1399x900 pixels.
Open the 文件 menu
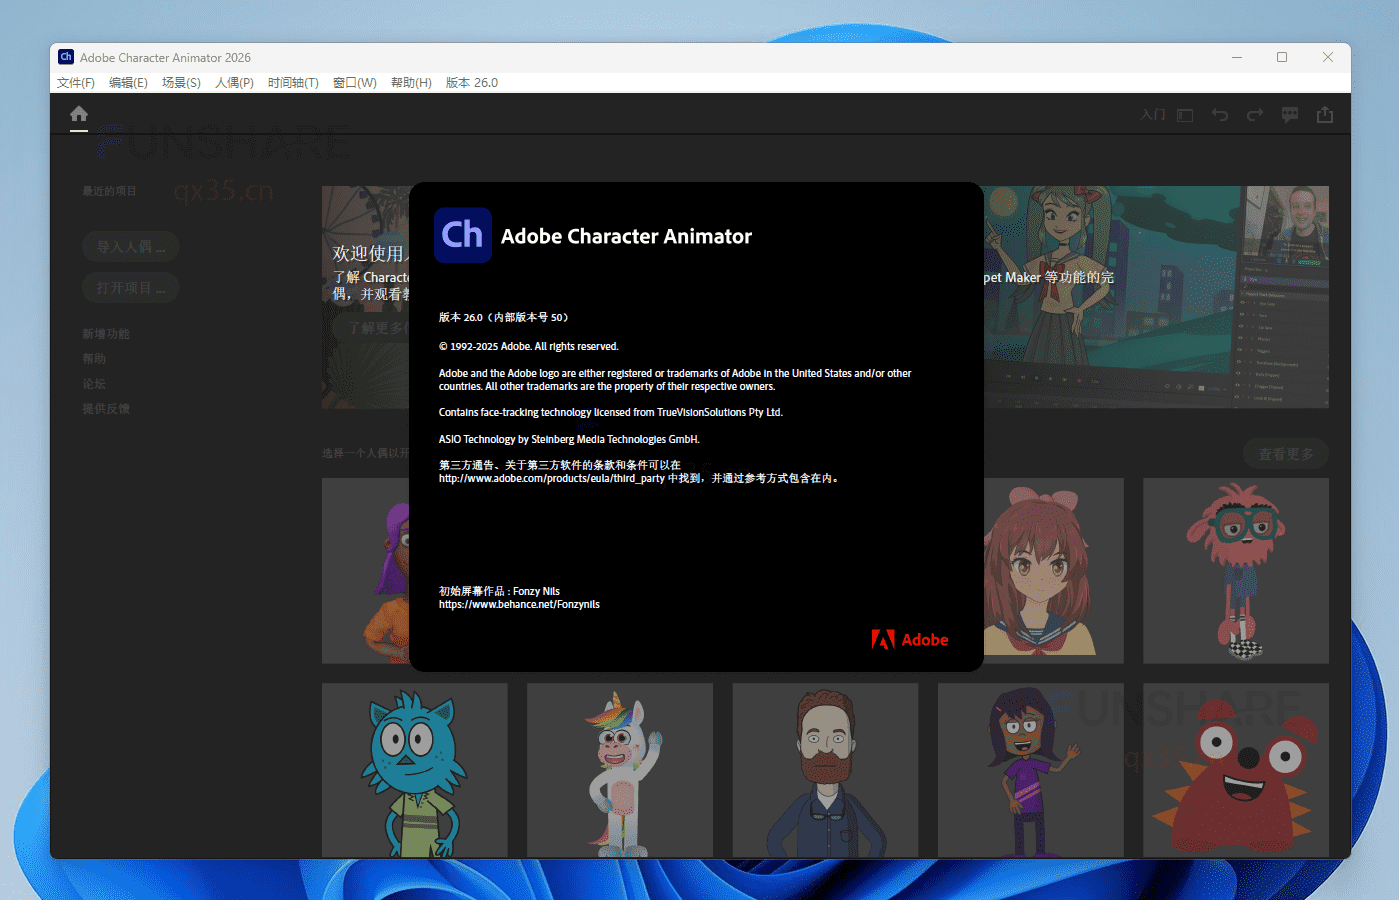click(x=75, y=82)
